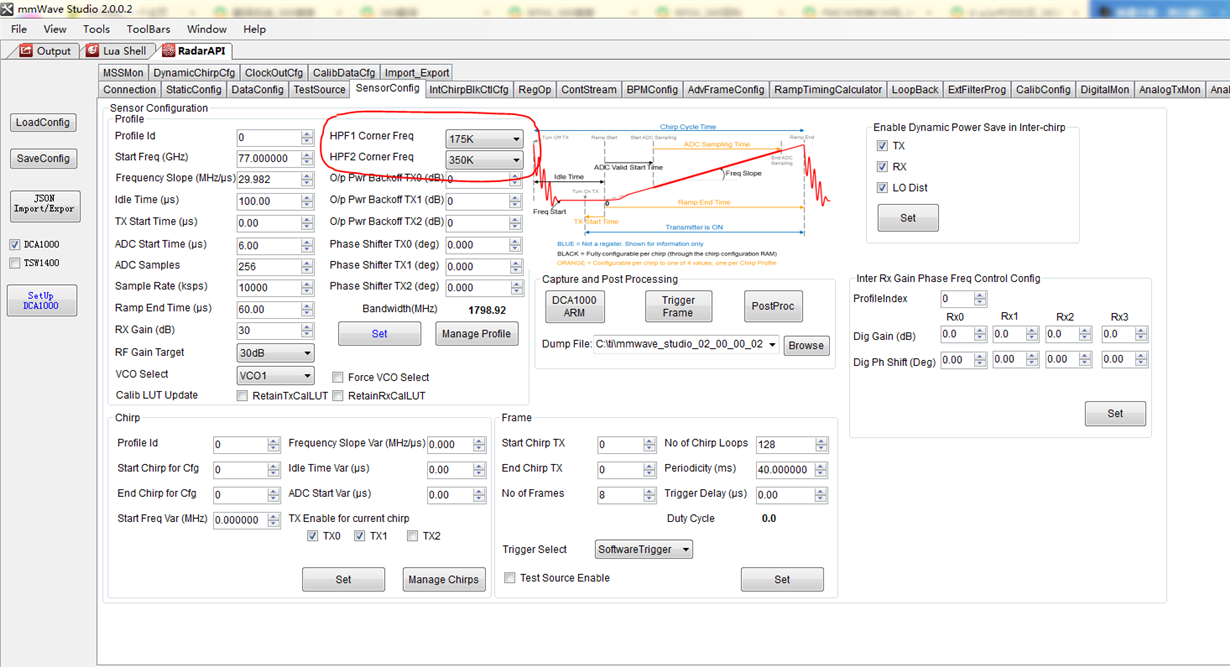Click the DCA1000 ARM button
1230x667 pixels.
(575, 306)
